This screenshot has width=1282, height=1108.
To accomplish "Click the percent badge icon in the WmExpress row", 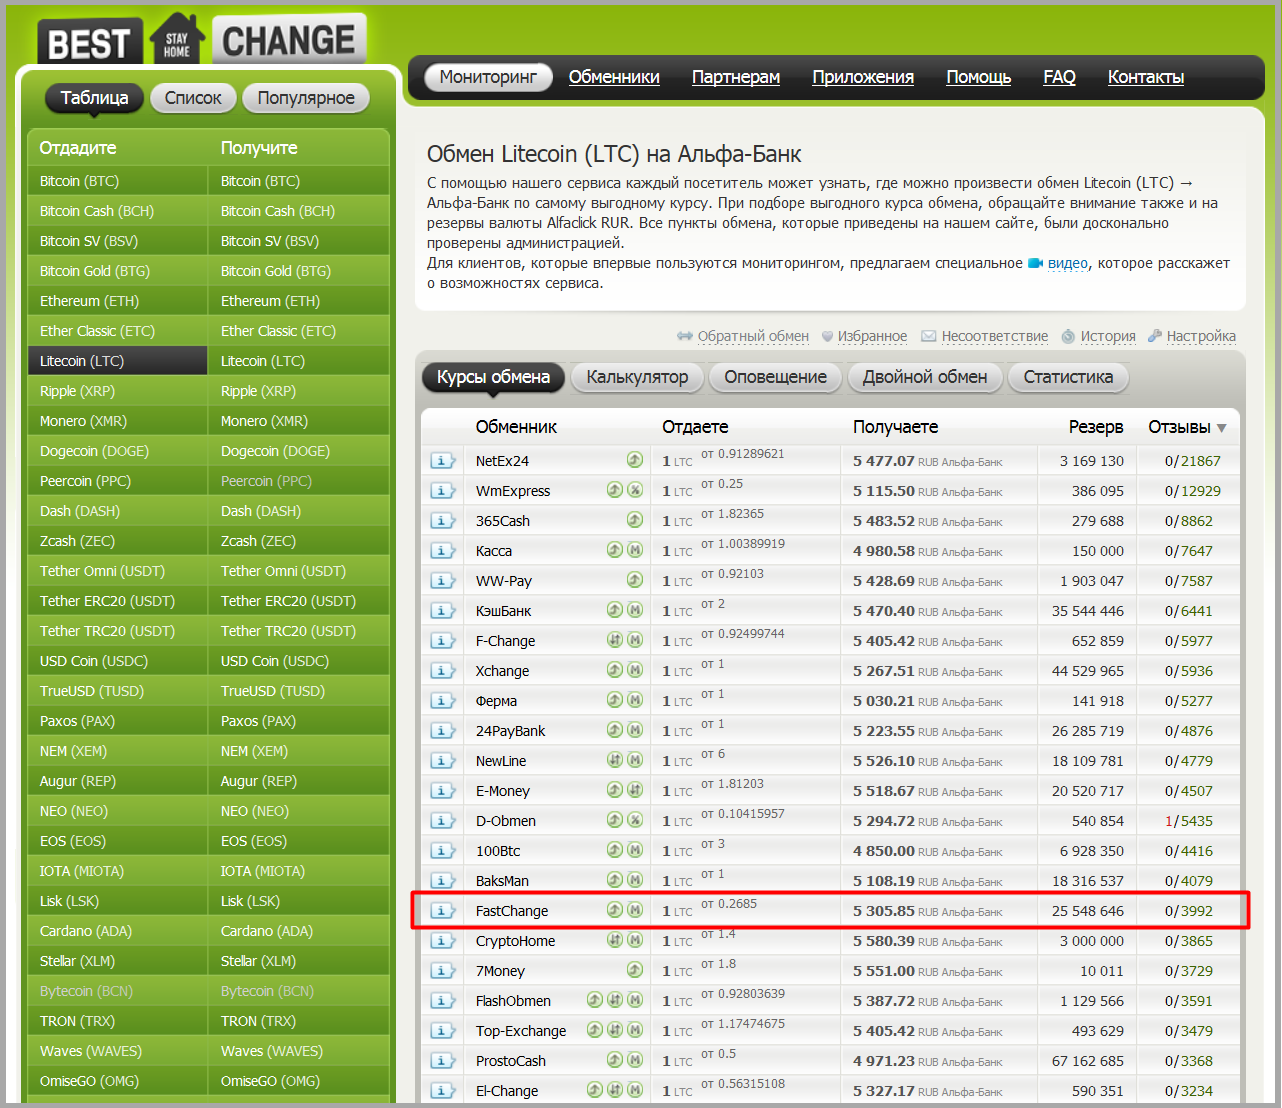I will [634, 490].
